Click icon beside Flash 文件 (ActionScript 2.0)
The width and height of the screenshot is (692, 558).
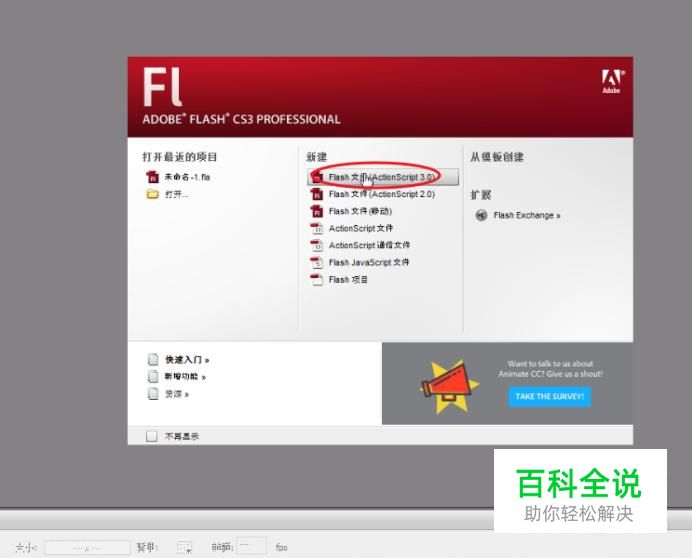[317, 194]
